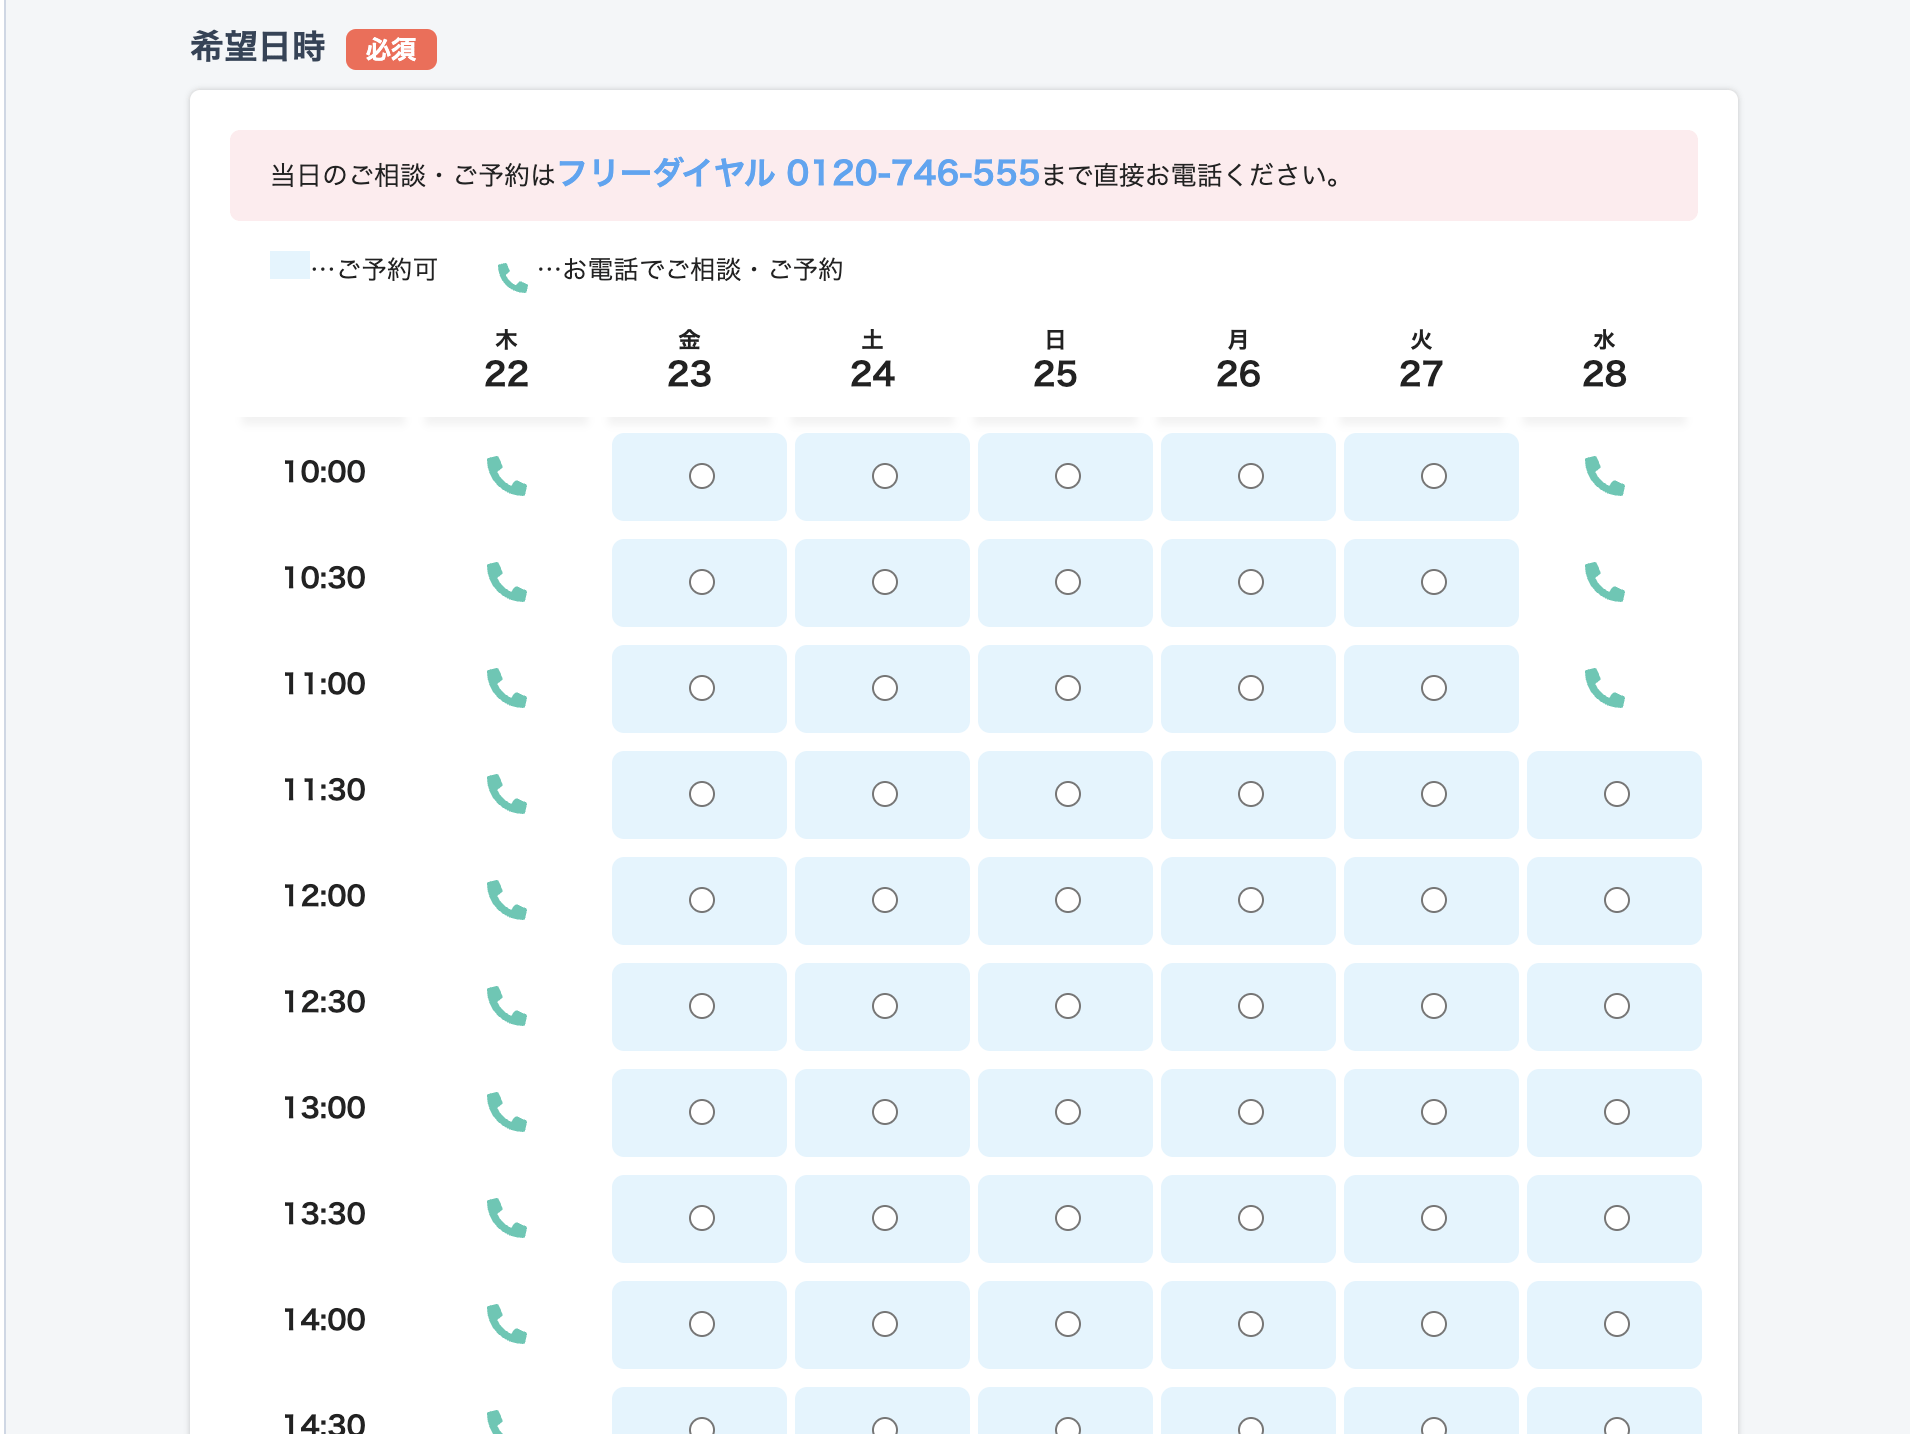
Task: Select the 12:00 slot on Wednesday 28
Action: click(x=1615, y=900)
